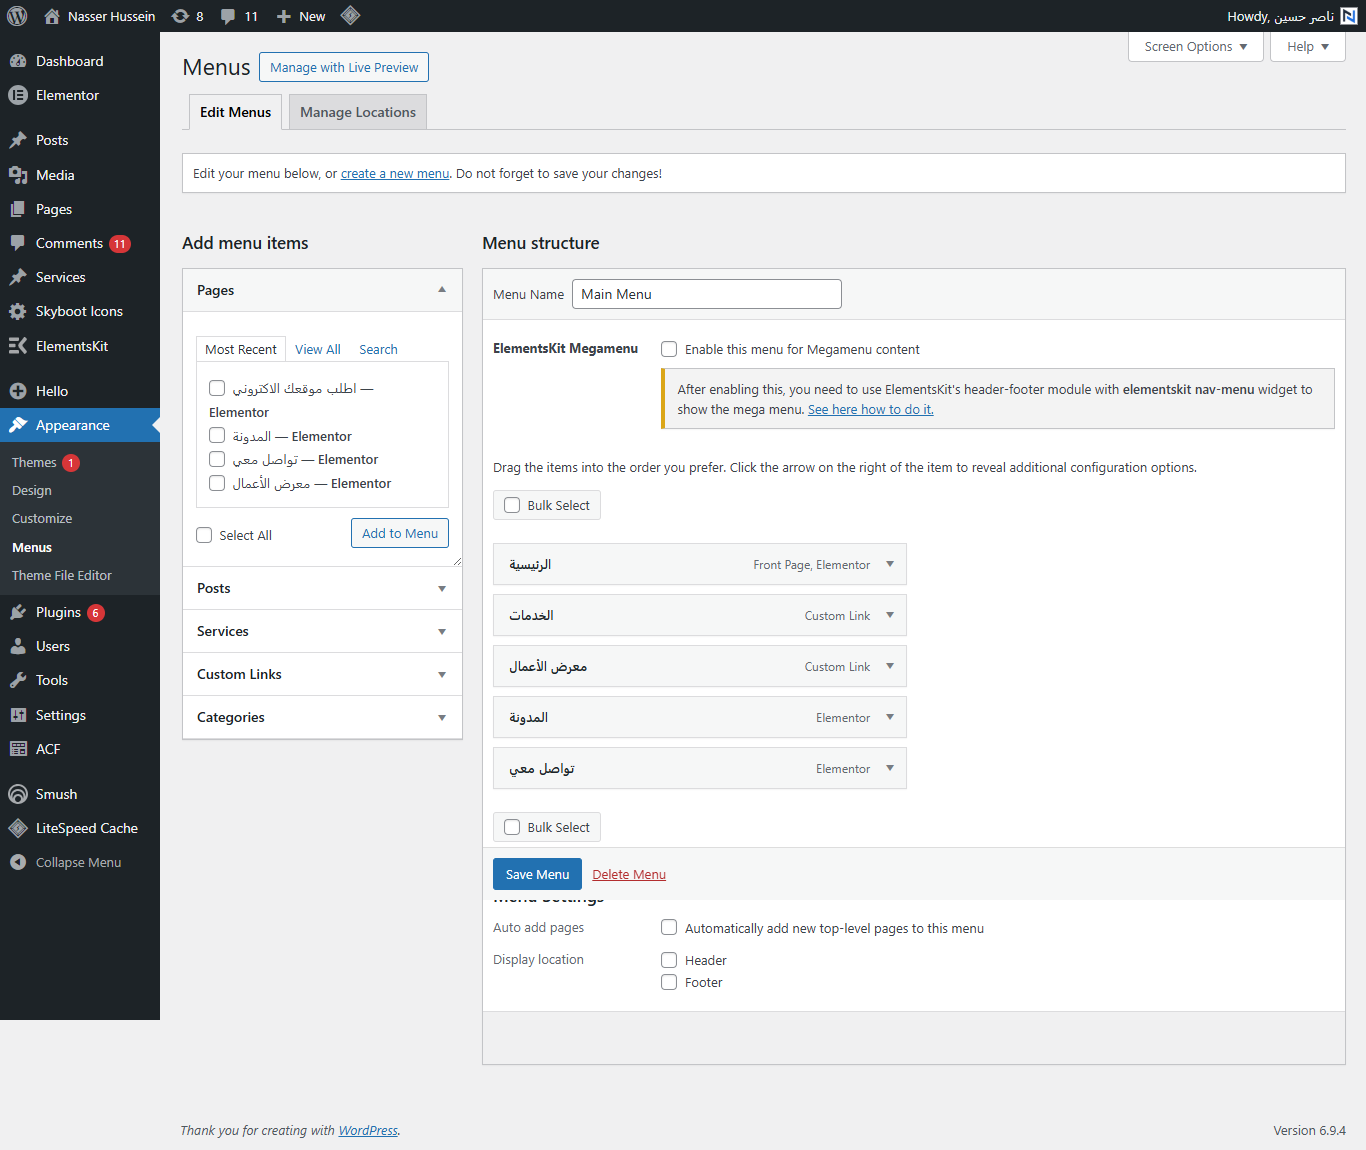Image resolution: width=1366 pixels, height=1150 pixels.
Task: Check the معرض الأعمال — Elementor page checkbox
Action: click(x=217, y=483)
